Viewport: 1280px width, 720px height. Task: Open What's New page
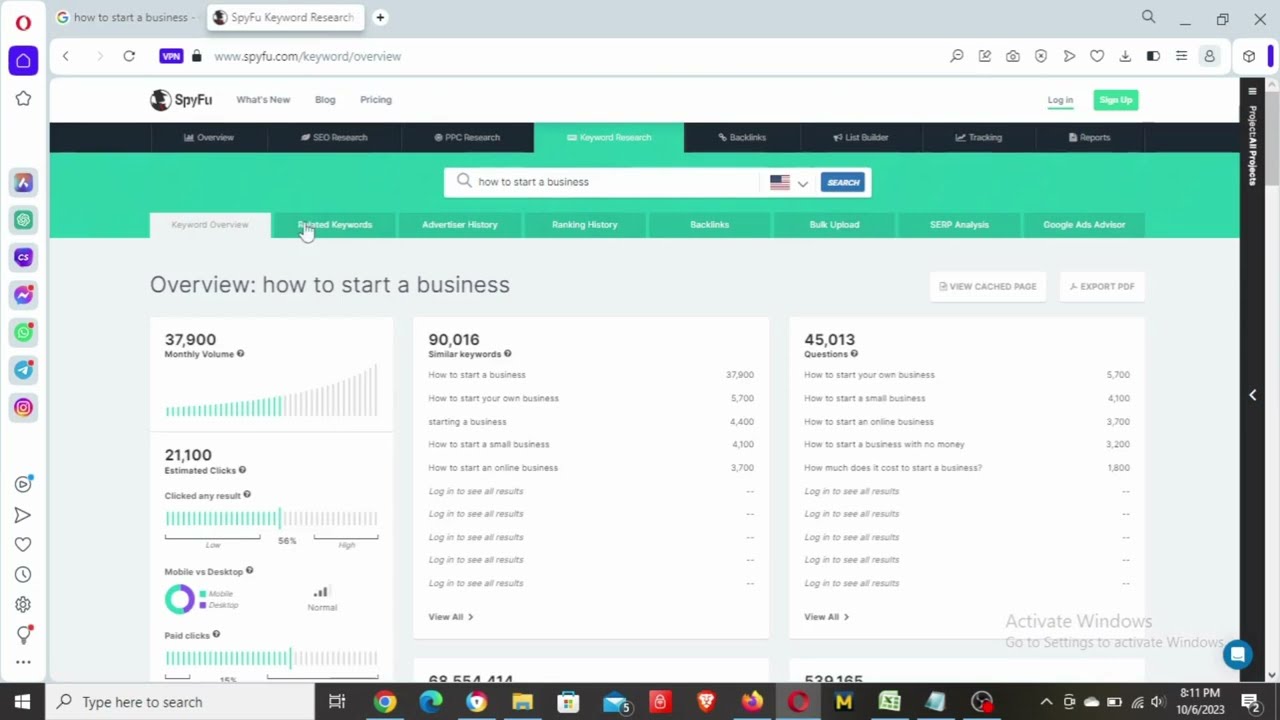263,100
